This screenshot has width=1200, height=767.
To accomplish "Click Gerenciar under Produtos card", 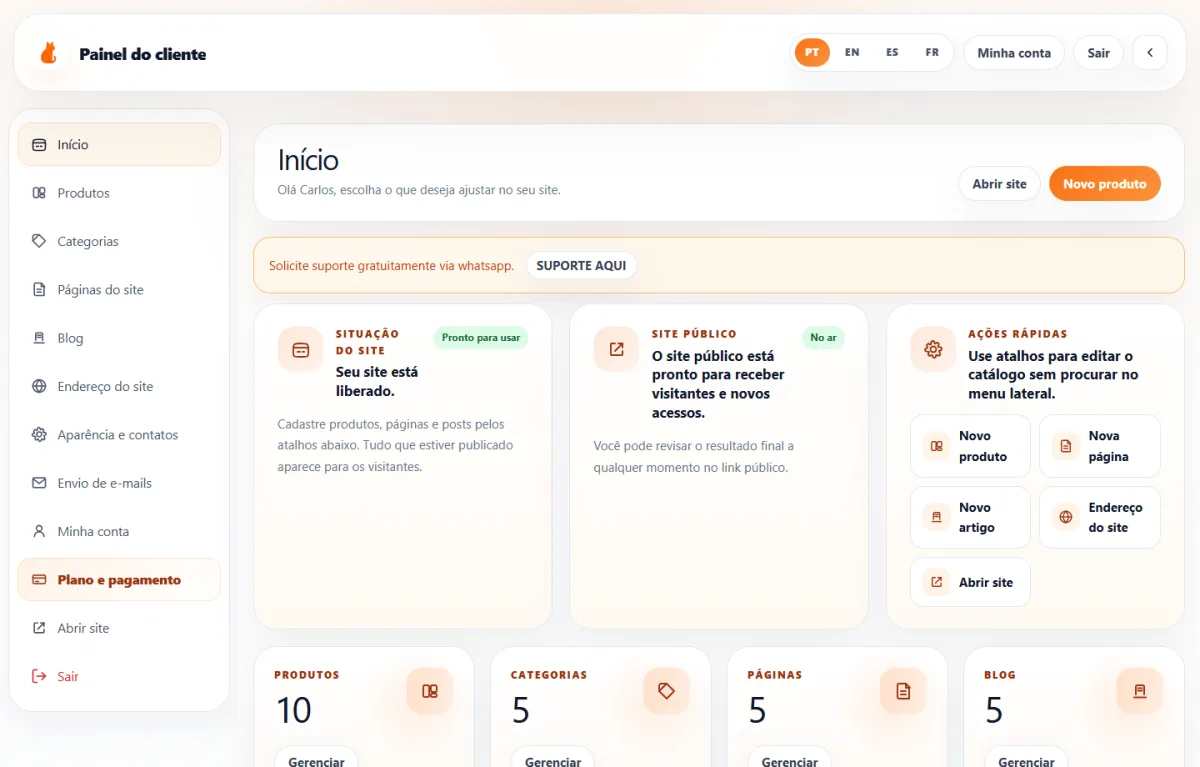I will pos(316,761).
